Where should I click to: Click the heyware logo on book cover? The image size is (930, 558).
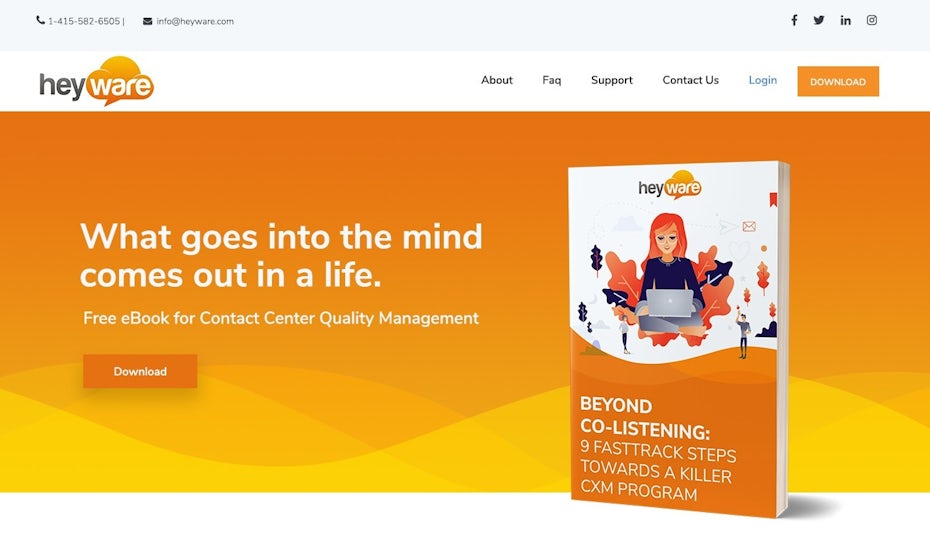click(x=670, y=186)
